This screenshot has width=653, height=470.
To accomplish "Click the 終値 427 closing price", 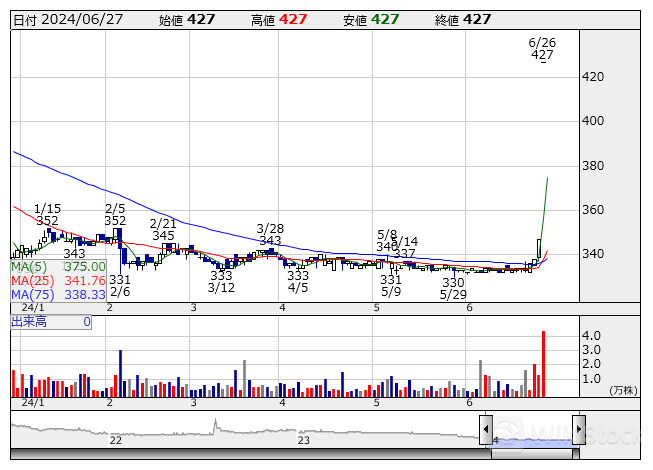I will click(x=463, y=20).
